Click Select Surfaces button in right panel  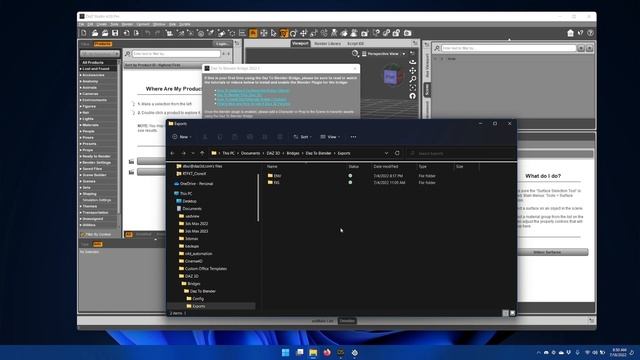point(552,252)
